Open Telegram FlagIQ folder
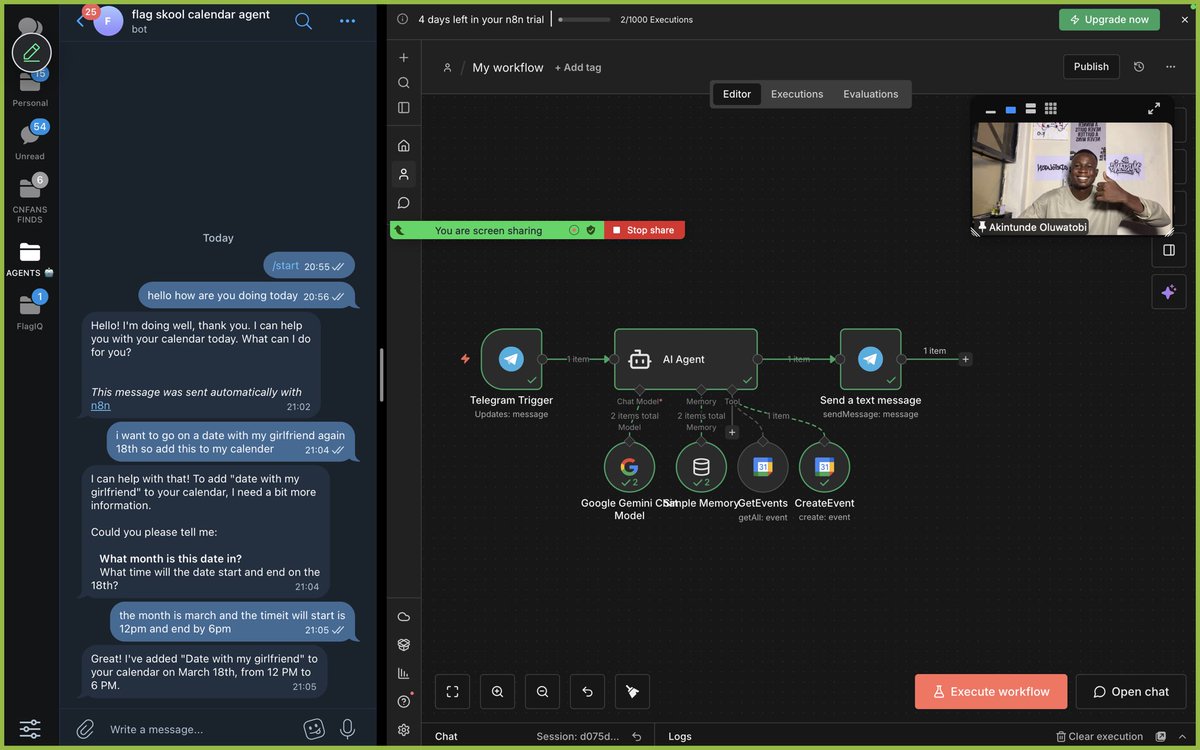 [x=30, y=311]
